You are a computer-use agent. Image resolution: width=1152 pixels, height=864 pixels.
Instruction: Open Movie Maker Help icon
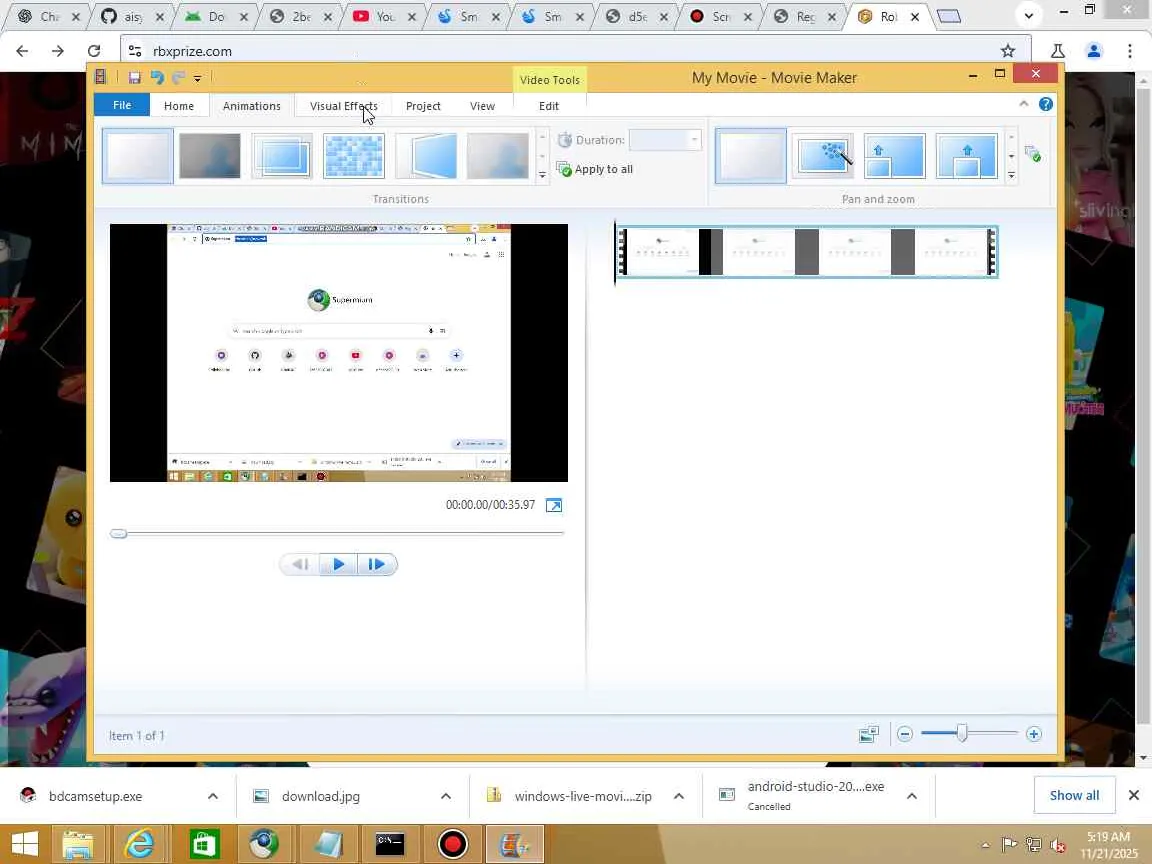1045,104
